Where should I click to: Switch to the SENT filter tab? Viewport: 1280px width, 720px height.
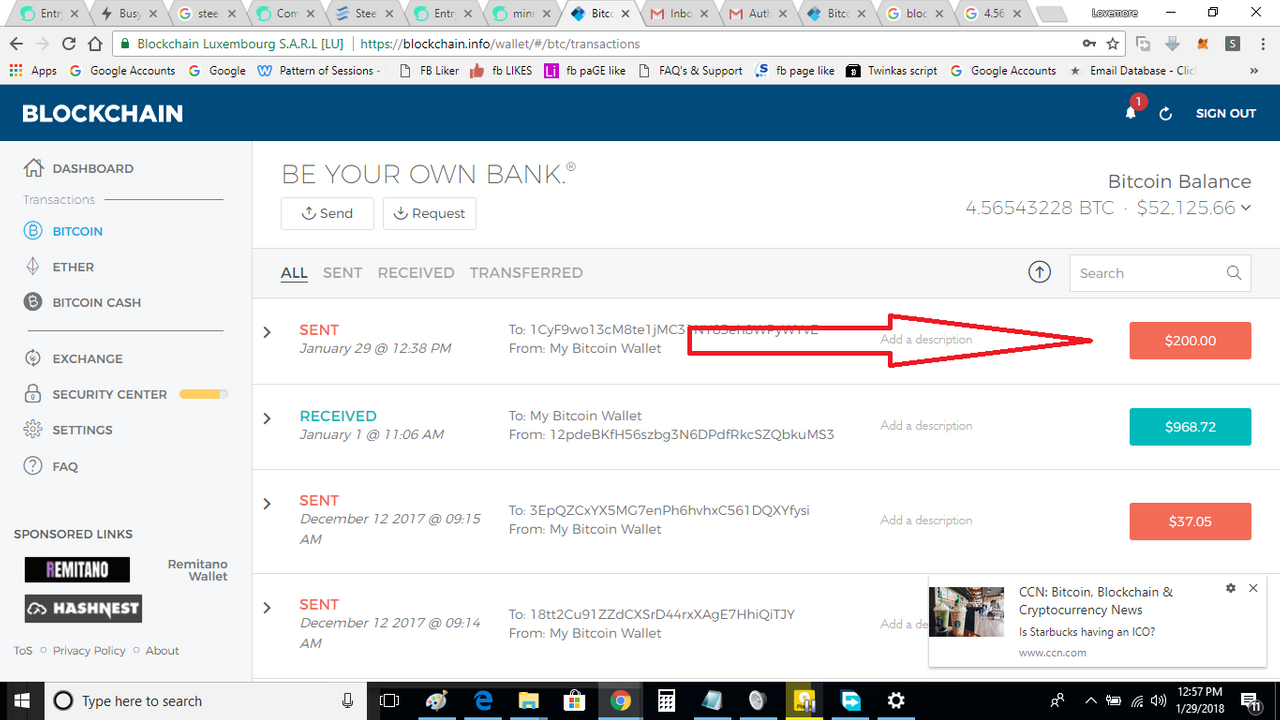pos(342,272)
